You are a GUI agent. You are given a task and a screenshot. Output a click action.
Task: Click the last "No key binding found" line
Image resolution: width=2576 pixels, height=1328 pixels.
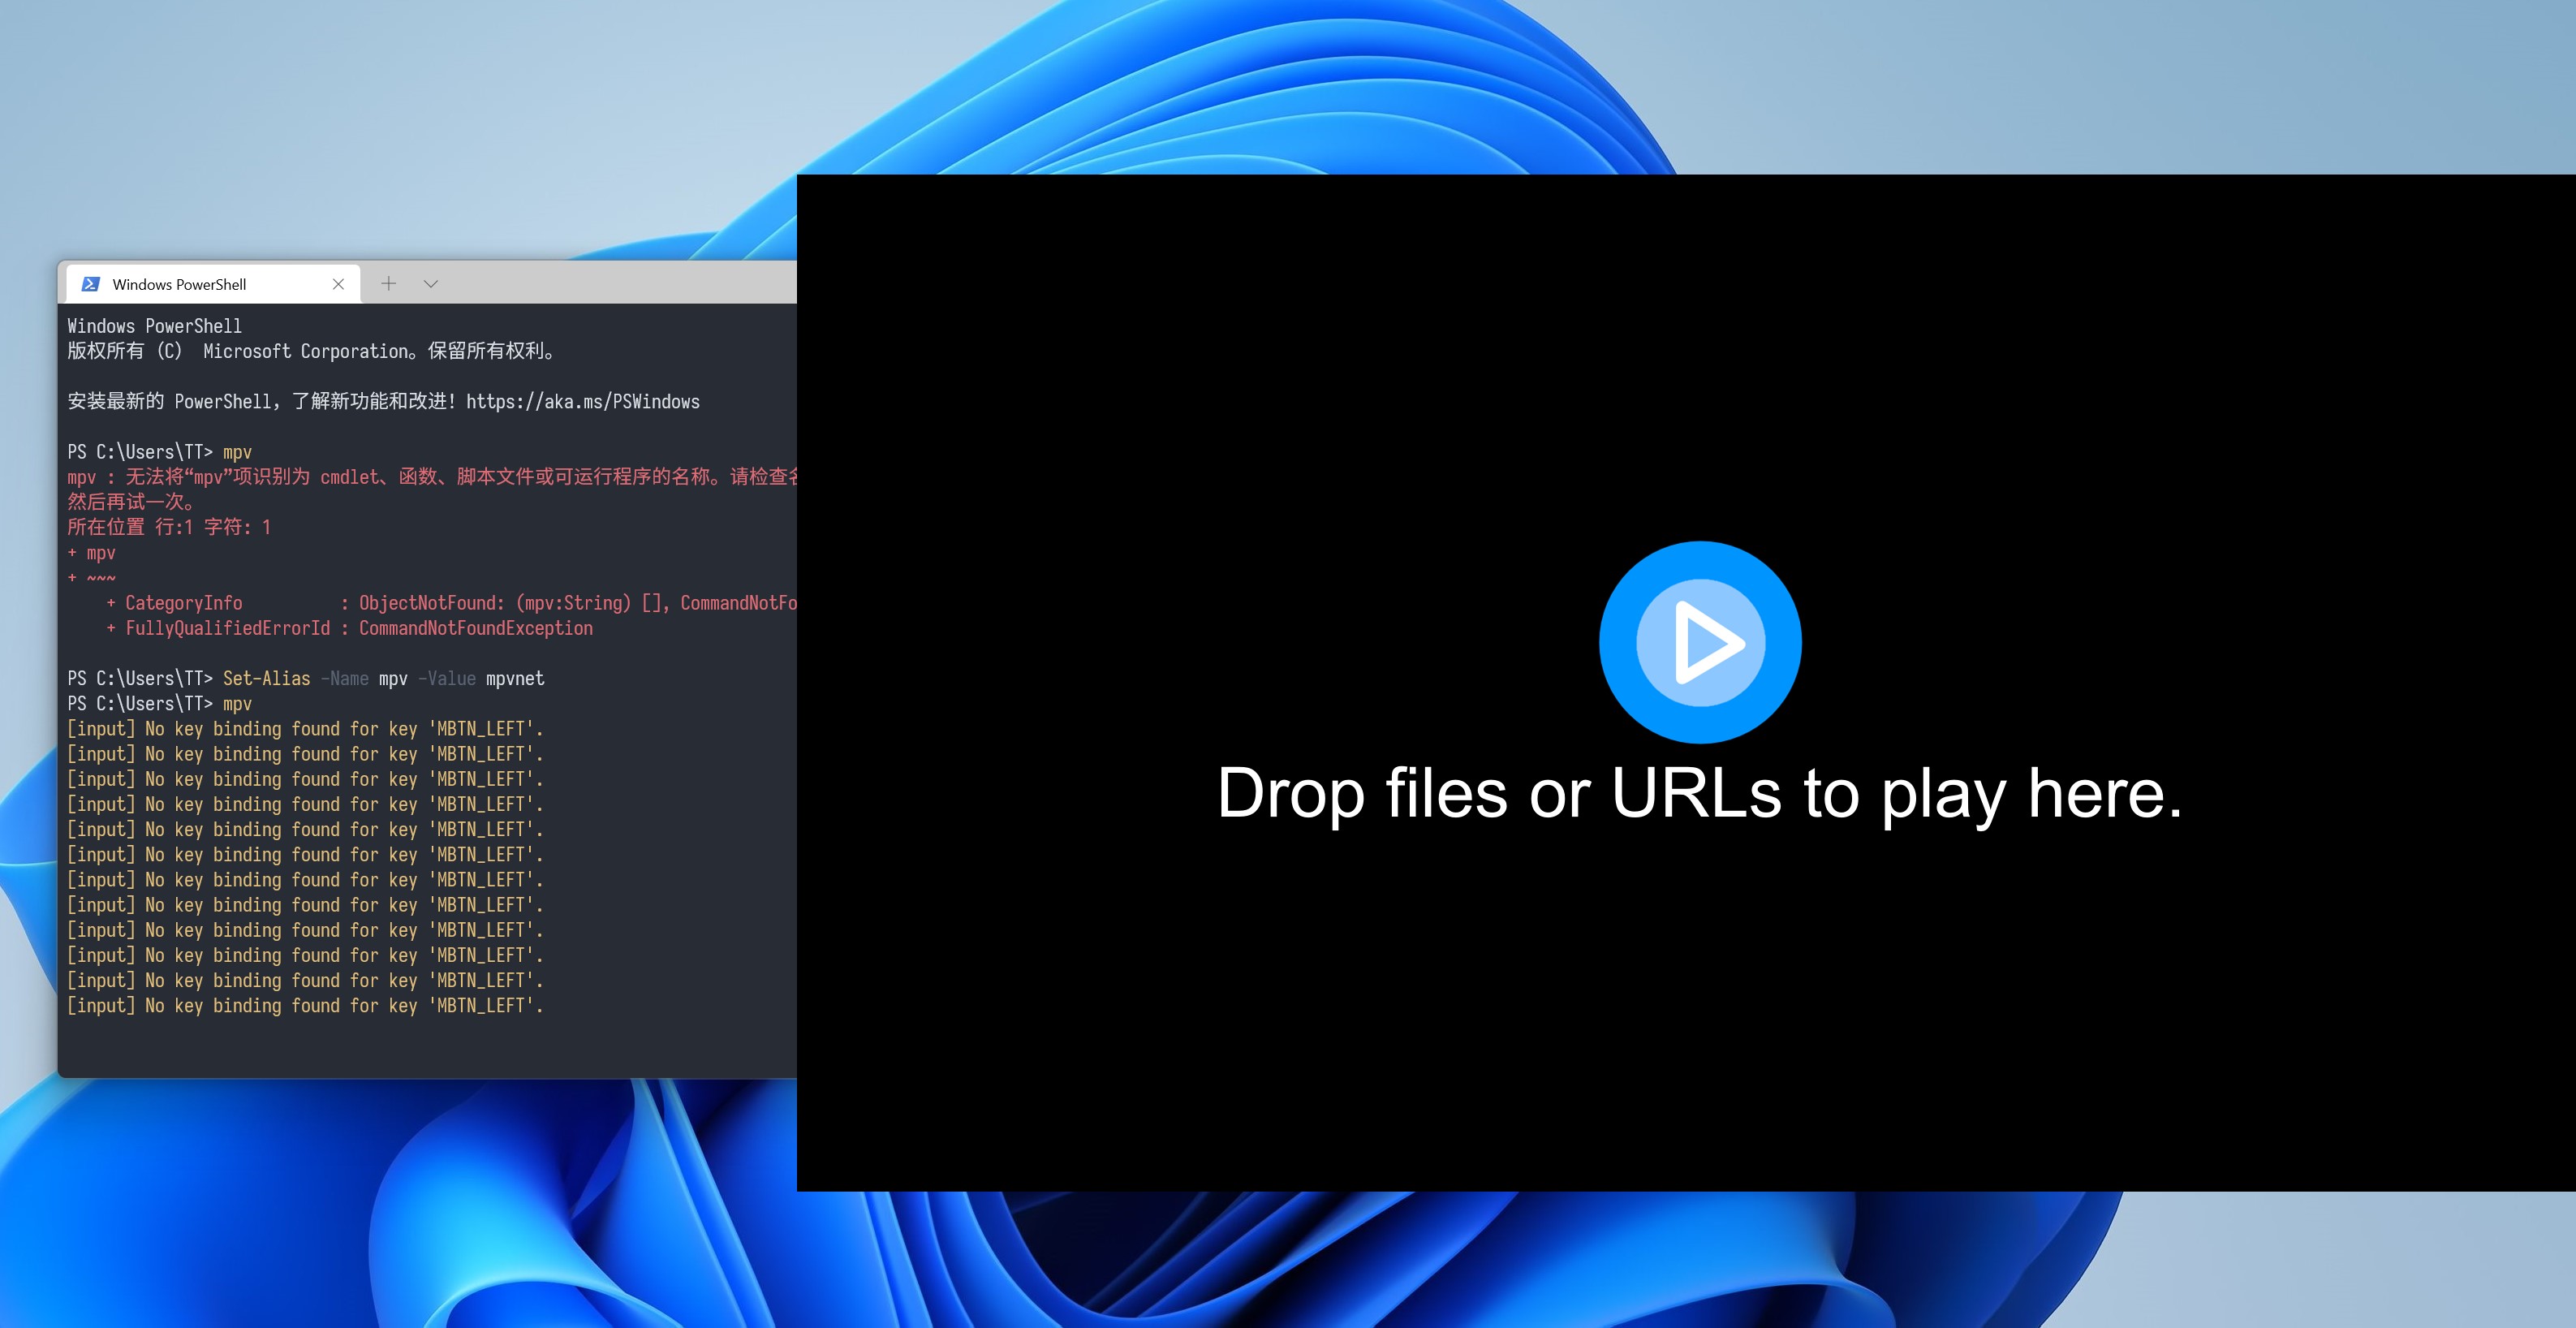pos(305,1006)
